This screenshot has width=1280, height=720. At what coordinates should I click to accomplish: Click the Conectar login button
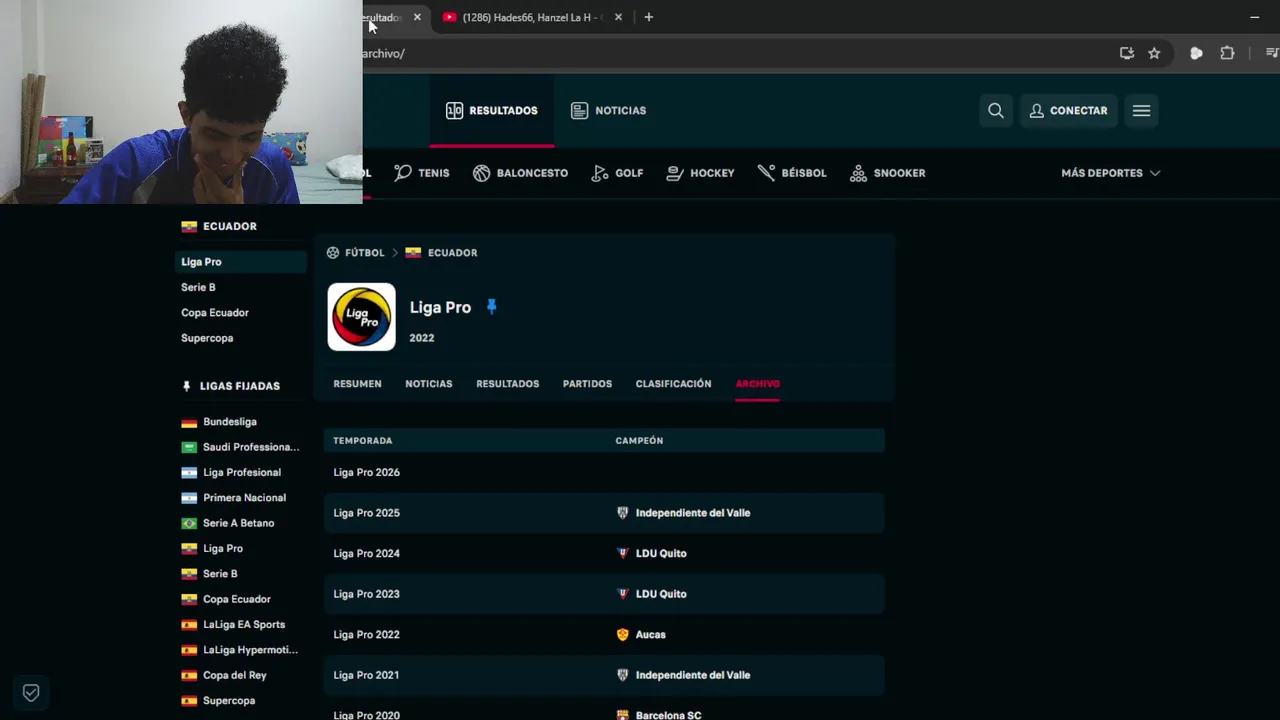pos(1068,111)
